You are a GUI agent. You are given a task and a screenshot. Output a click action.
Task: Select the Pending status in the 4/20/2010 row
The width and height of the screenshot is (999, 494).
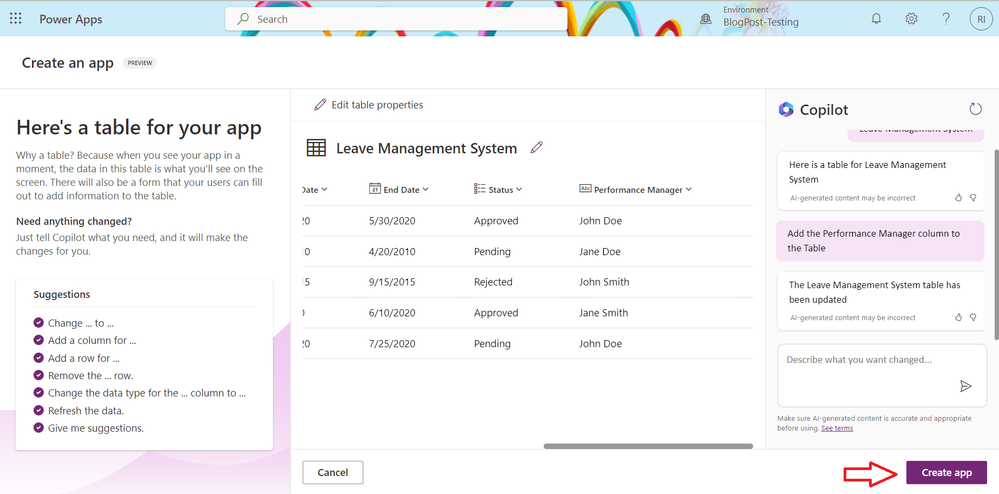coord(492,252)
